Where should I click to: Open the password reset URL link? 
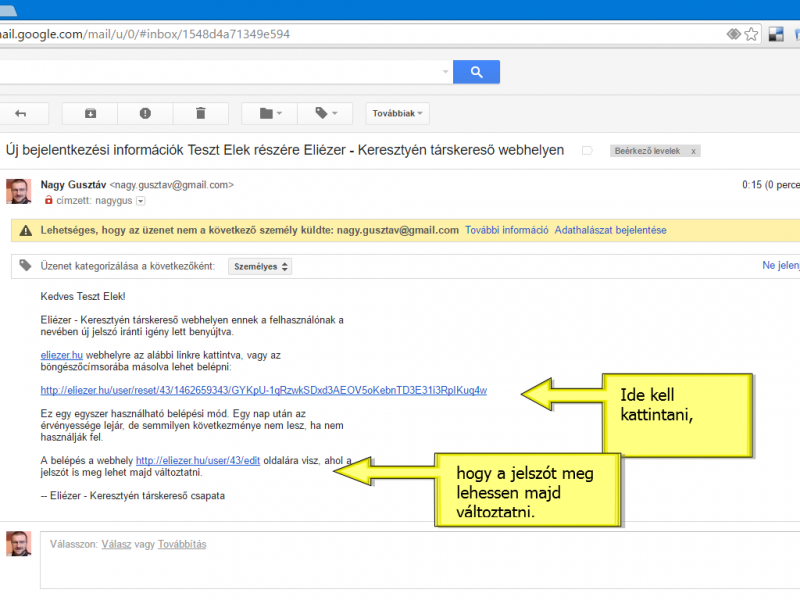coord(264,390)
